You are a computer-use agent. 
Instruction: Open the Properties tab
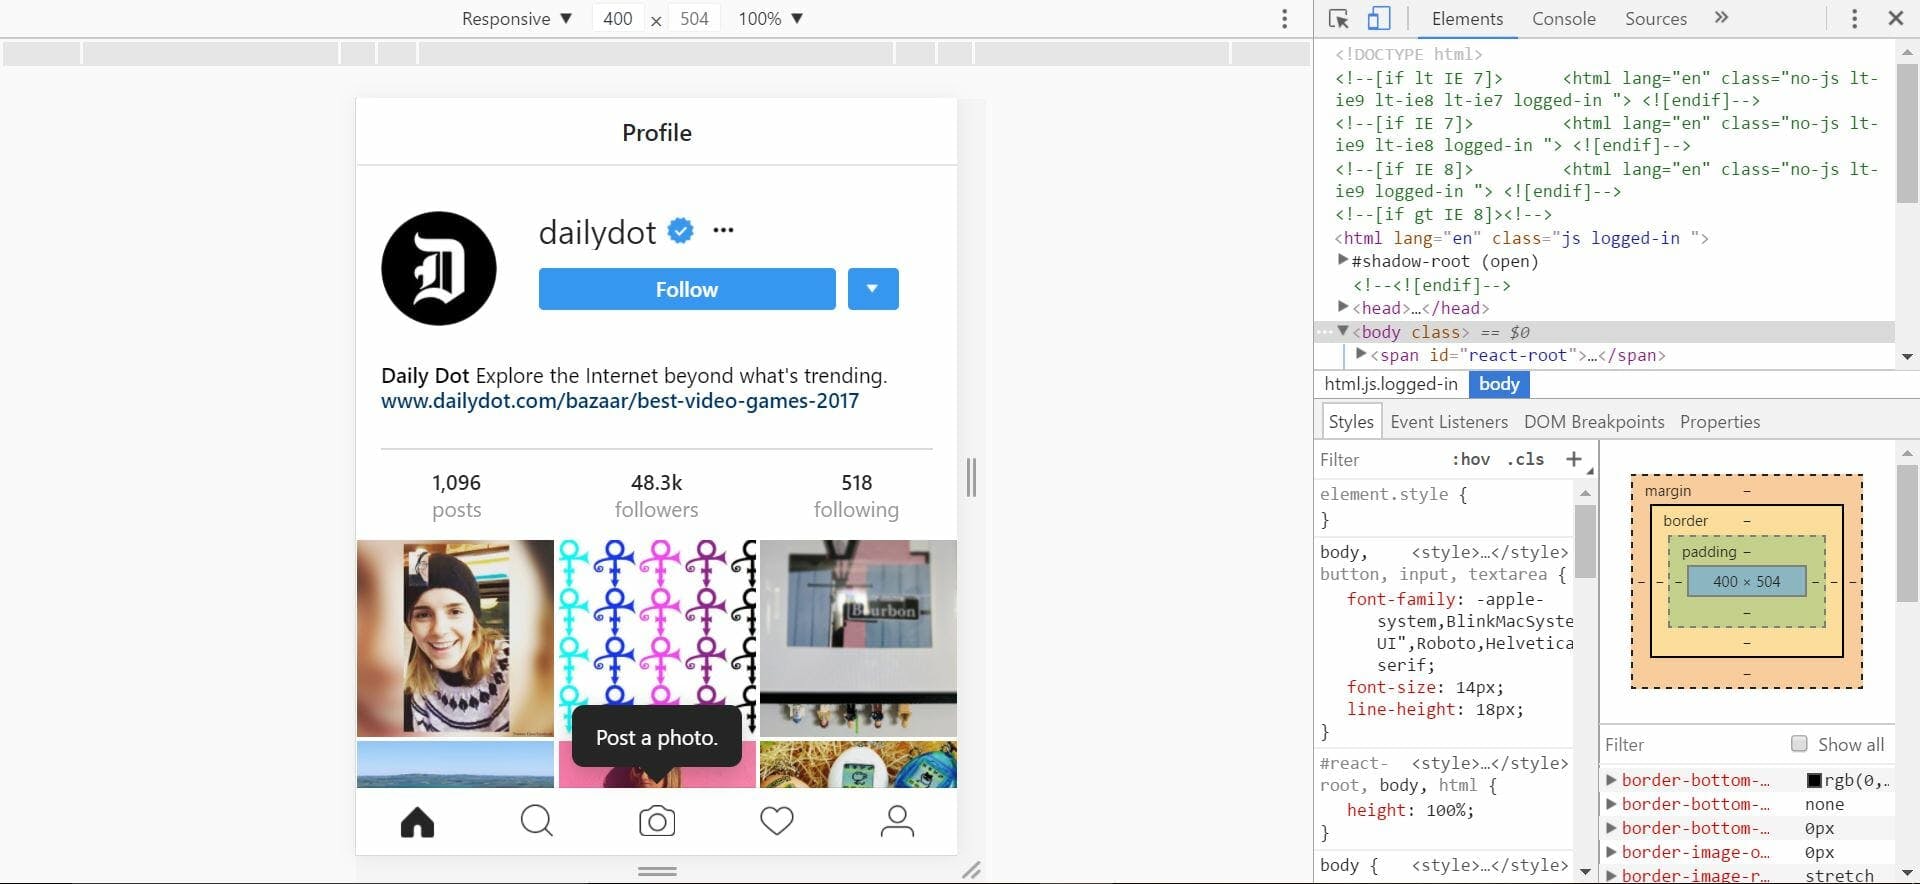[x=1720, y=422]
